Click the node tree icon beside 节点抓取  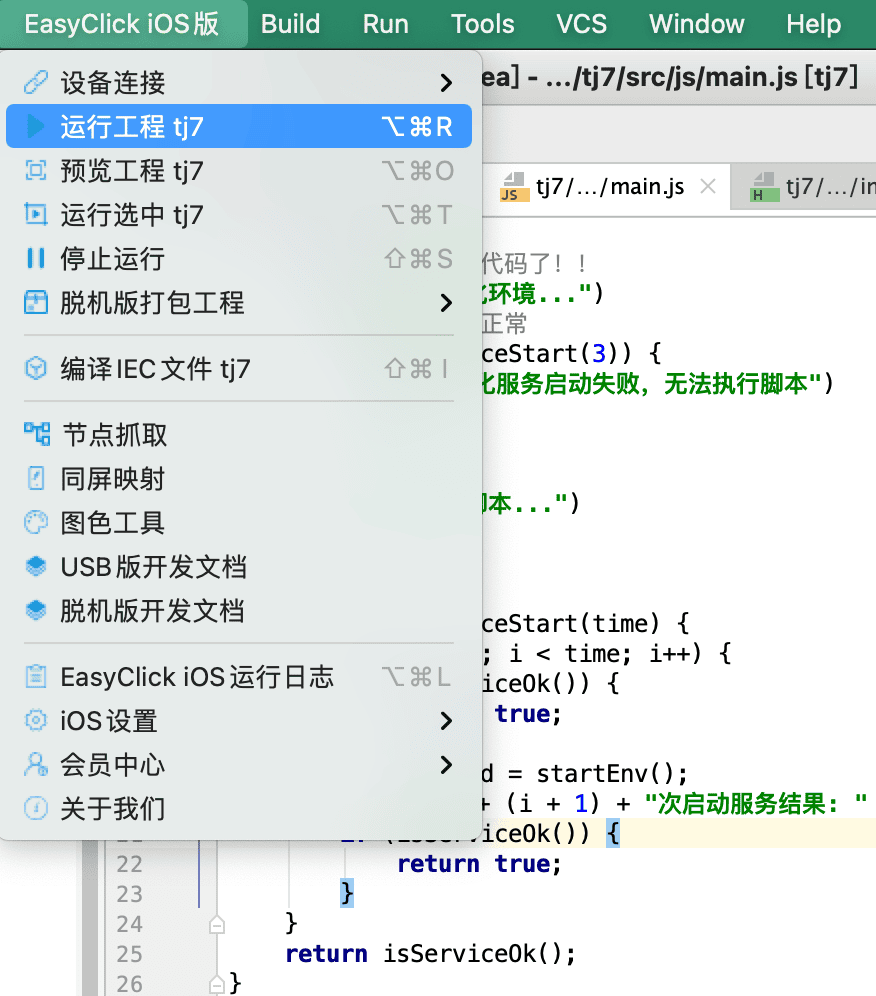37,434
